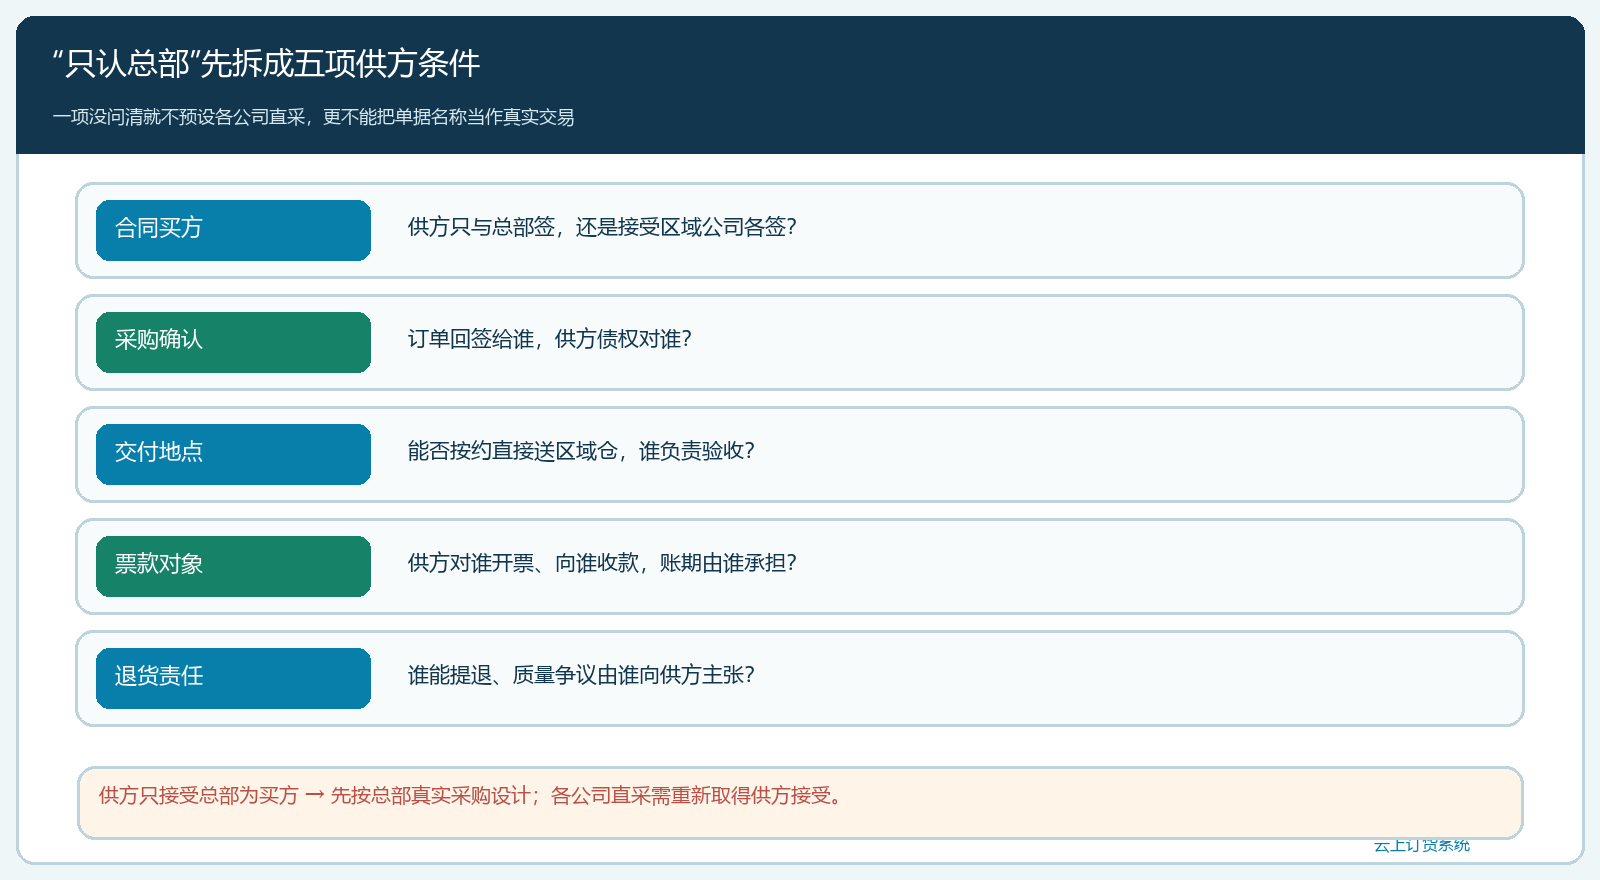Click the conclusion note 供方只接受总部为买方
This screenshot has height=880, width=1600.
pyautogui.click(x=800, y=803)
